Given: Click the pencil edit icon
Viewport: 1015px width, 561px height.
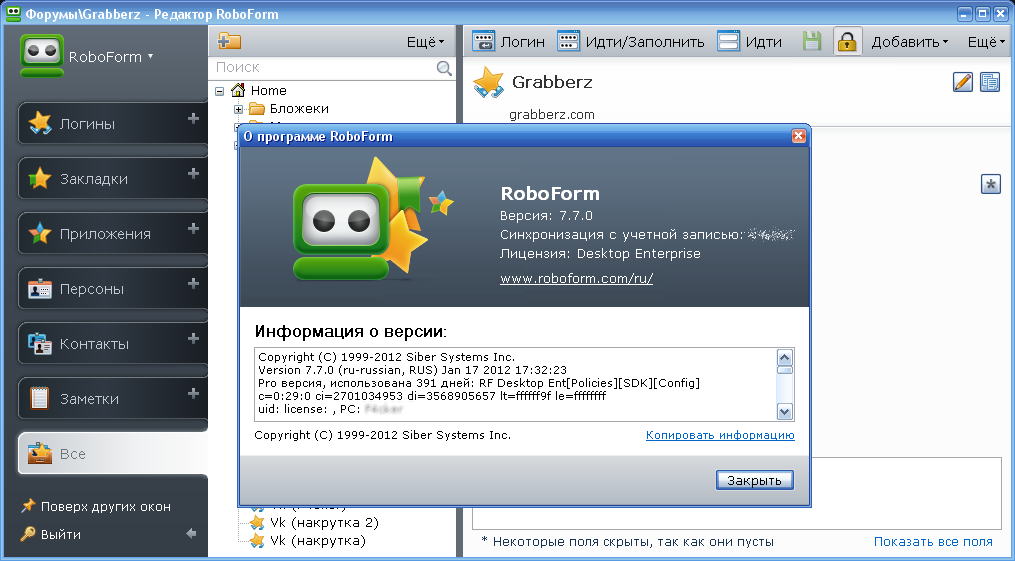Looking at the screenshot, I should click(x=963, y=82).
